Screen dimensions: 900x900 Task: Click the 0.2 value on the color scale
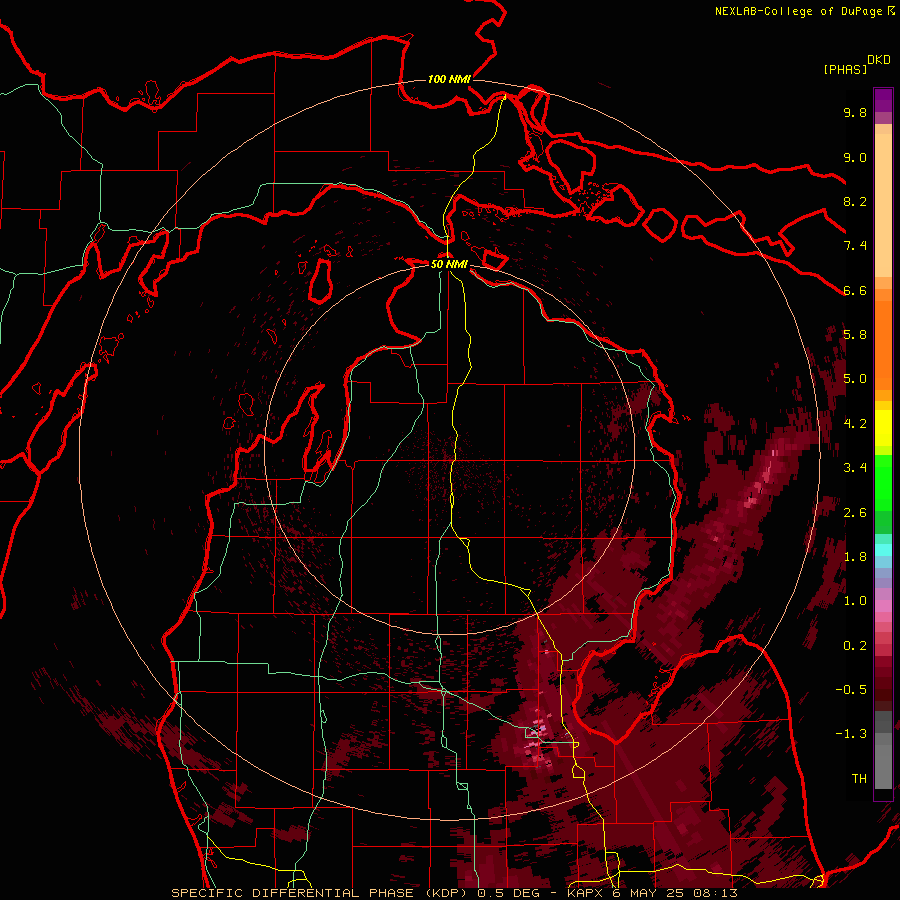pyautogui.click(x=855, y=645)
